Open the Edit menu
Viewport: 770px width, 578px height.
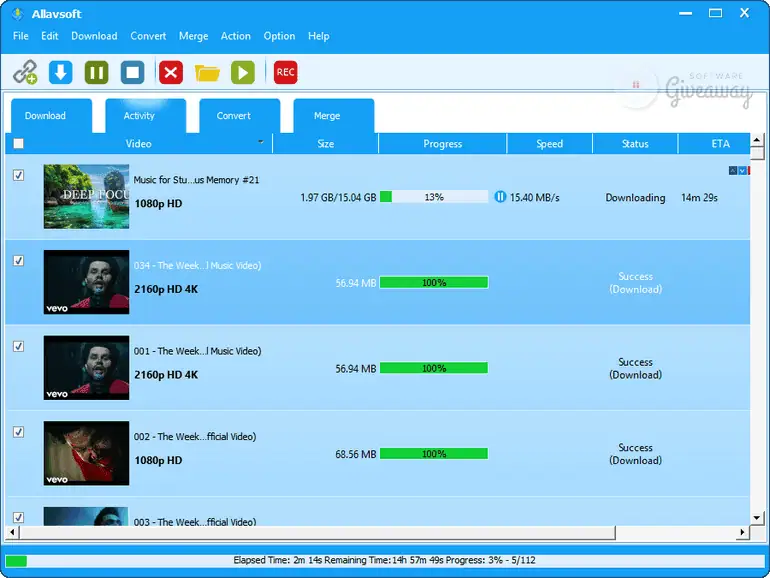[x=50, y=36]
